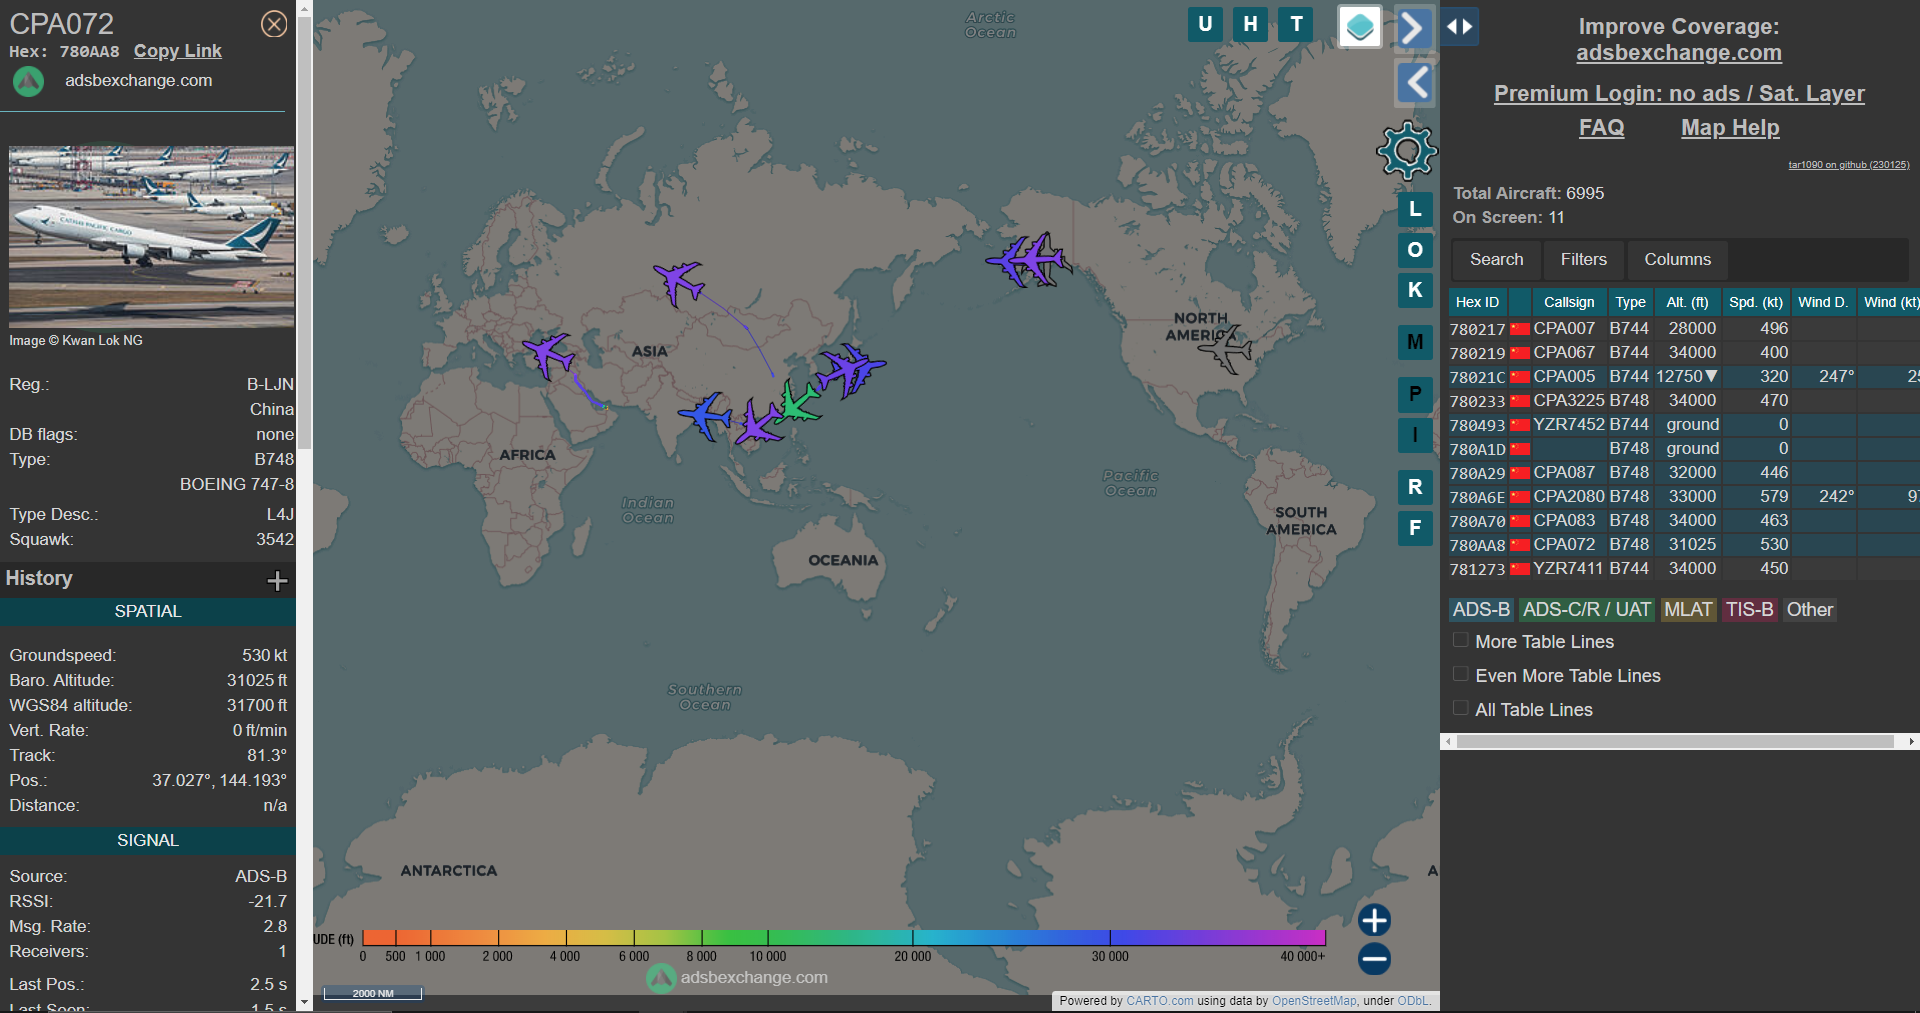Enable All Table Lines checkbox
Screen dimensions: 1920x1013
1461,708
